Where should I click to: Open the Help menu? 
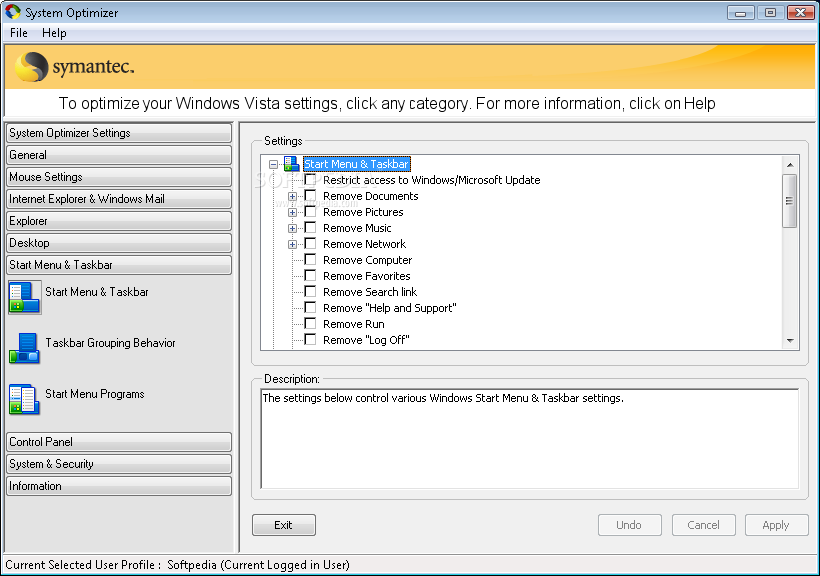pyautogui.click(x=54, y=33)
